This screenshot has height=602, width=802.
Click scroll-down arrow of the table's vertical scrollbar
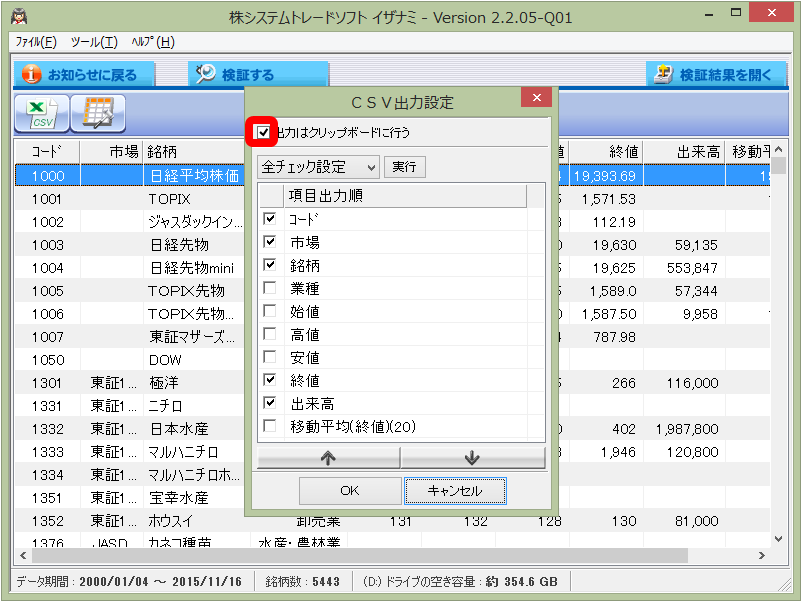tap(778, 539)
